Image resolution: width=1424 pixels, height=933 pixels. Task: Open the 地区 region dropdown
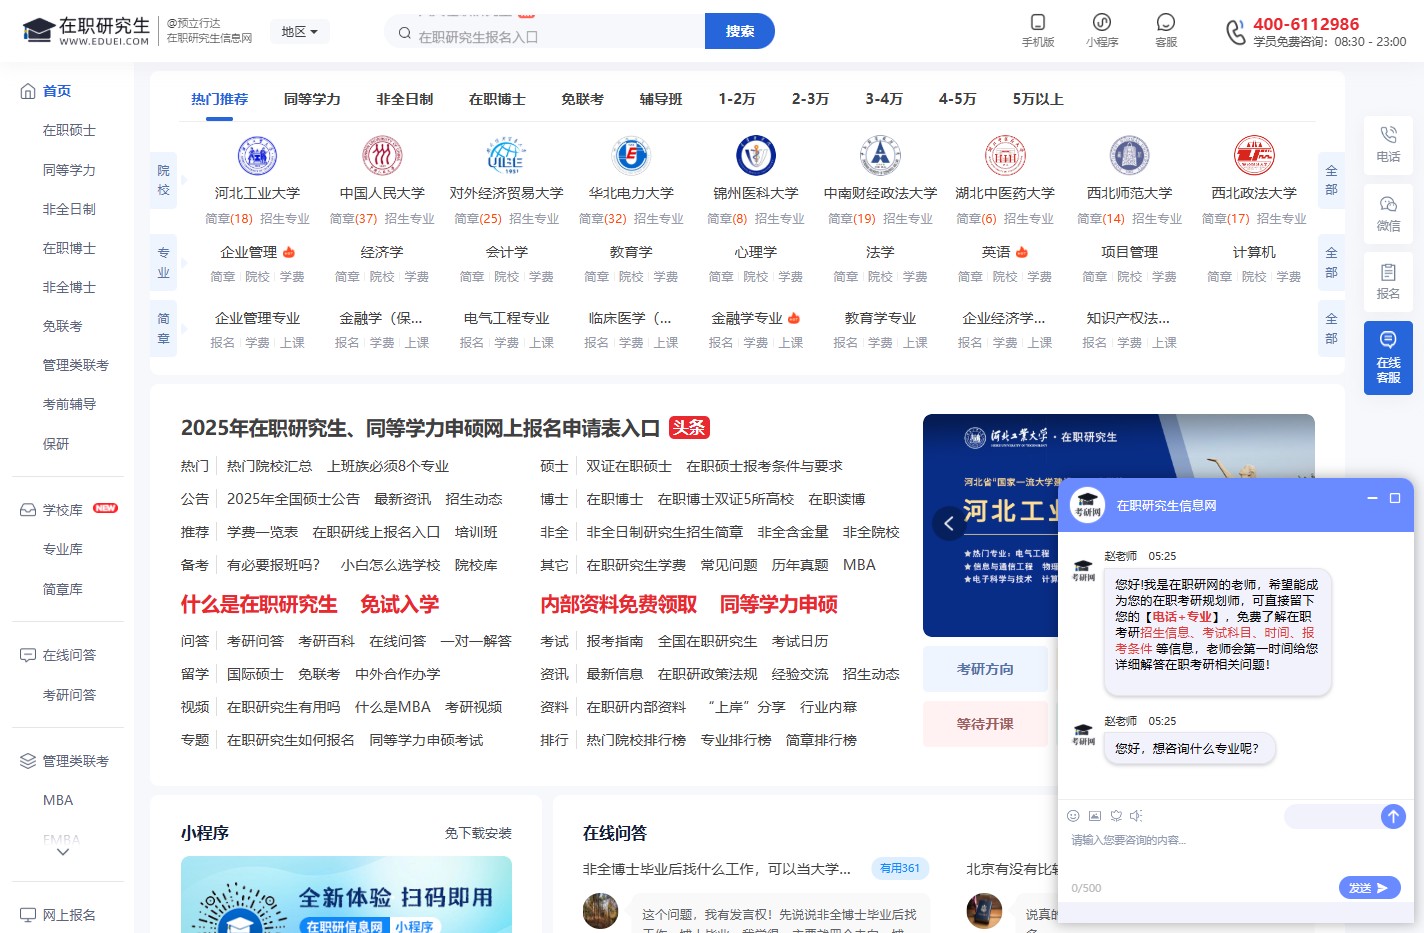coord(299,32)
